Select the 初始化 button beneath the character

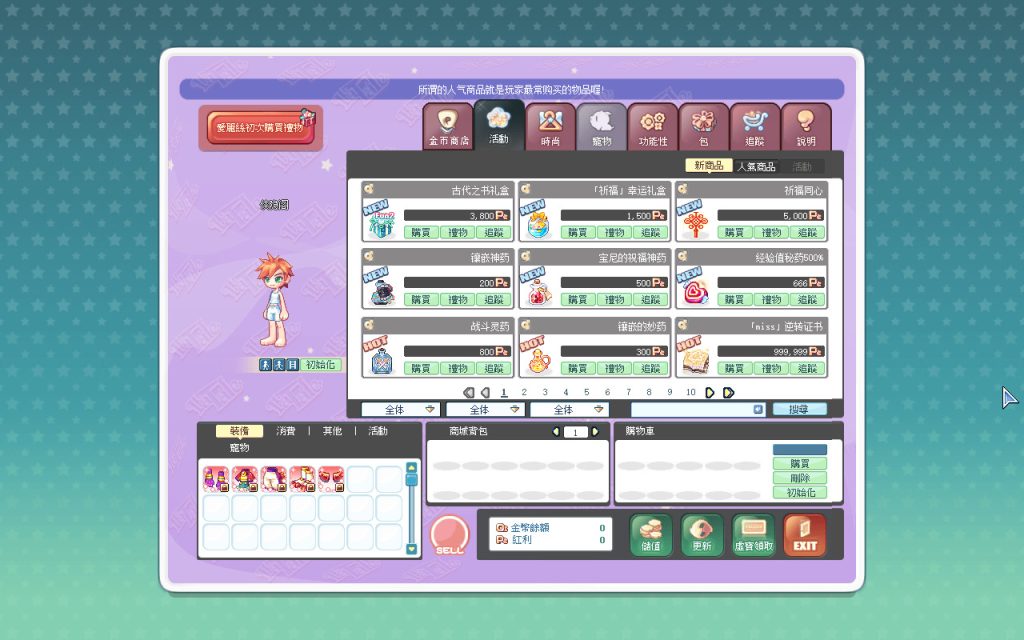point(320,364)
